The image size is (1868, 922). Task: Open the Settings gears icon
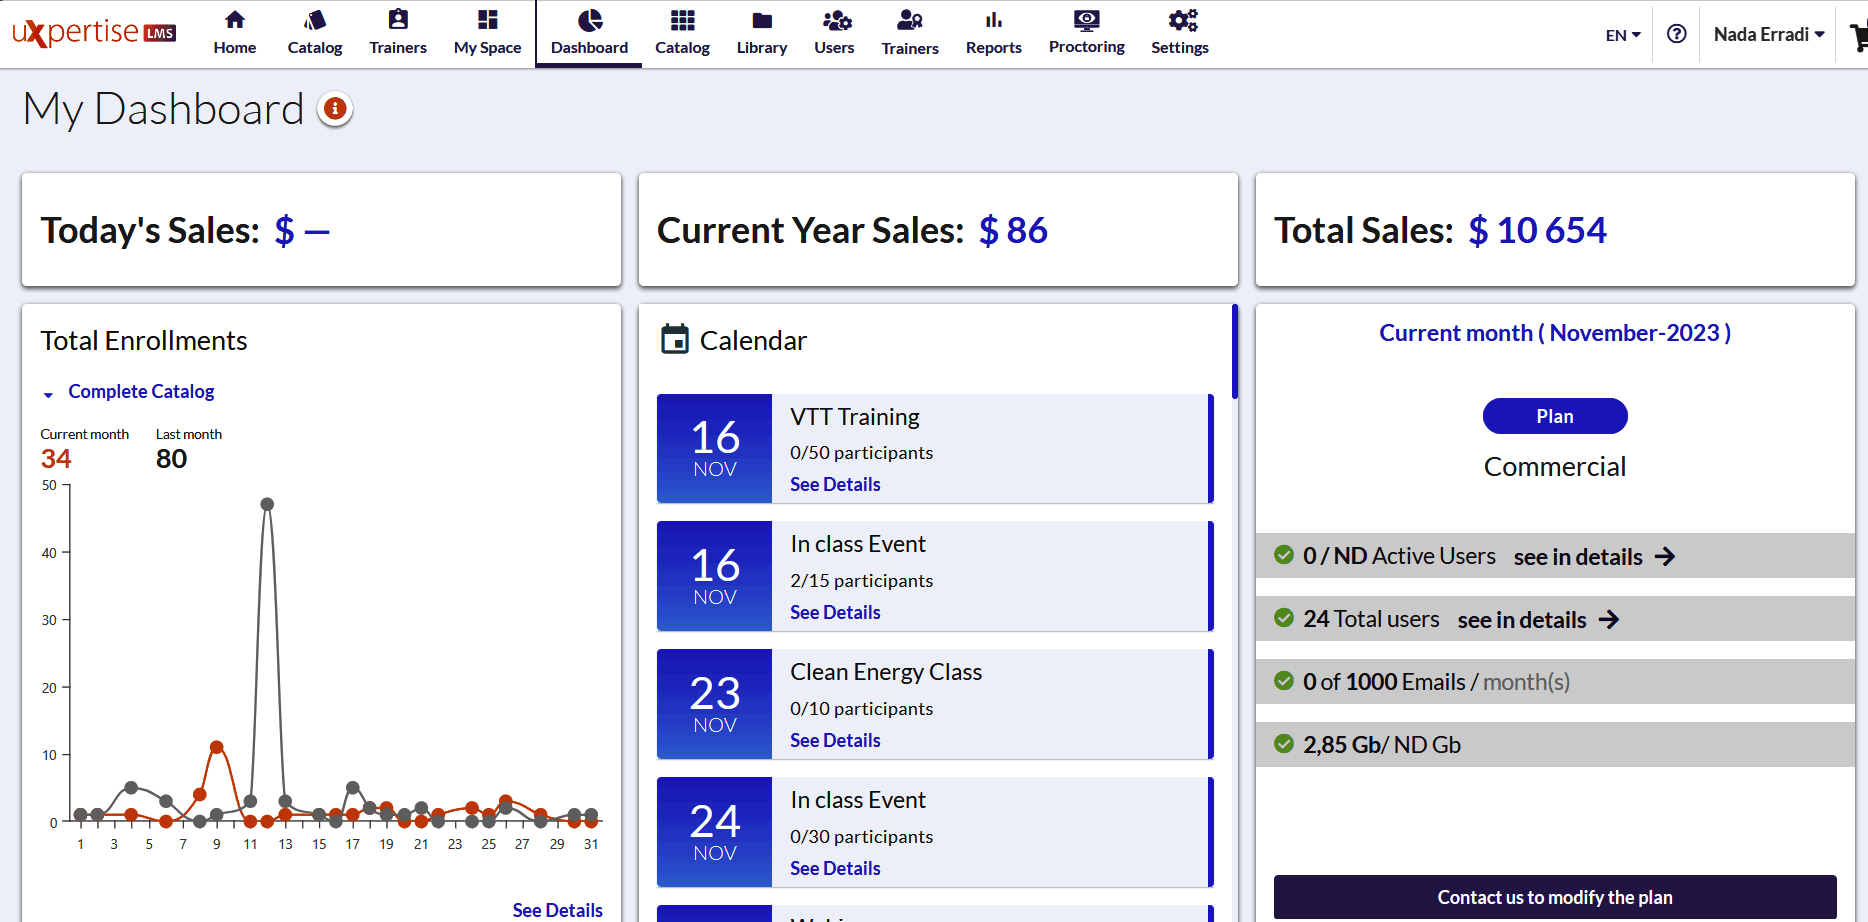tap(1183, 19)
